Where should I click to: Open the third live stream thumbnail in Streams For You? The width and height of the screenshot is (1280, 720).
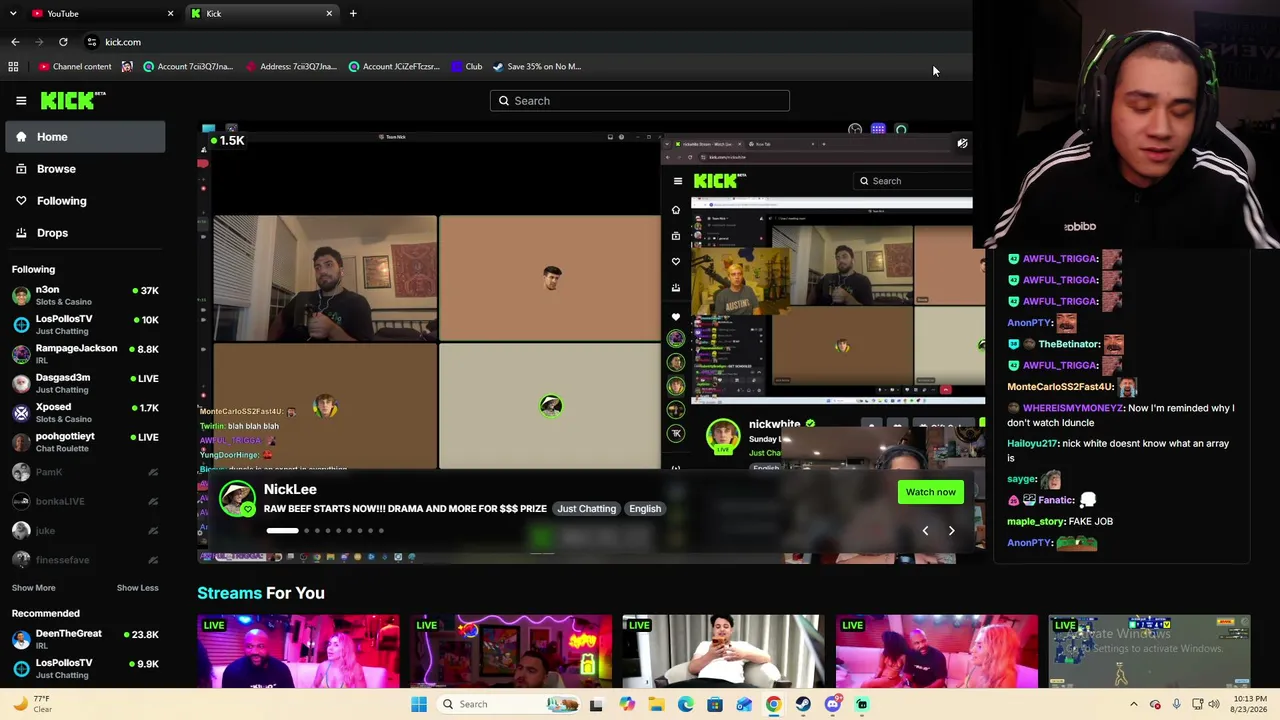point(724,652)
